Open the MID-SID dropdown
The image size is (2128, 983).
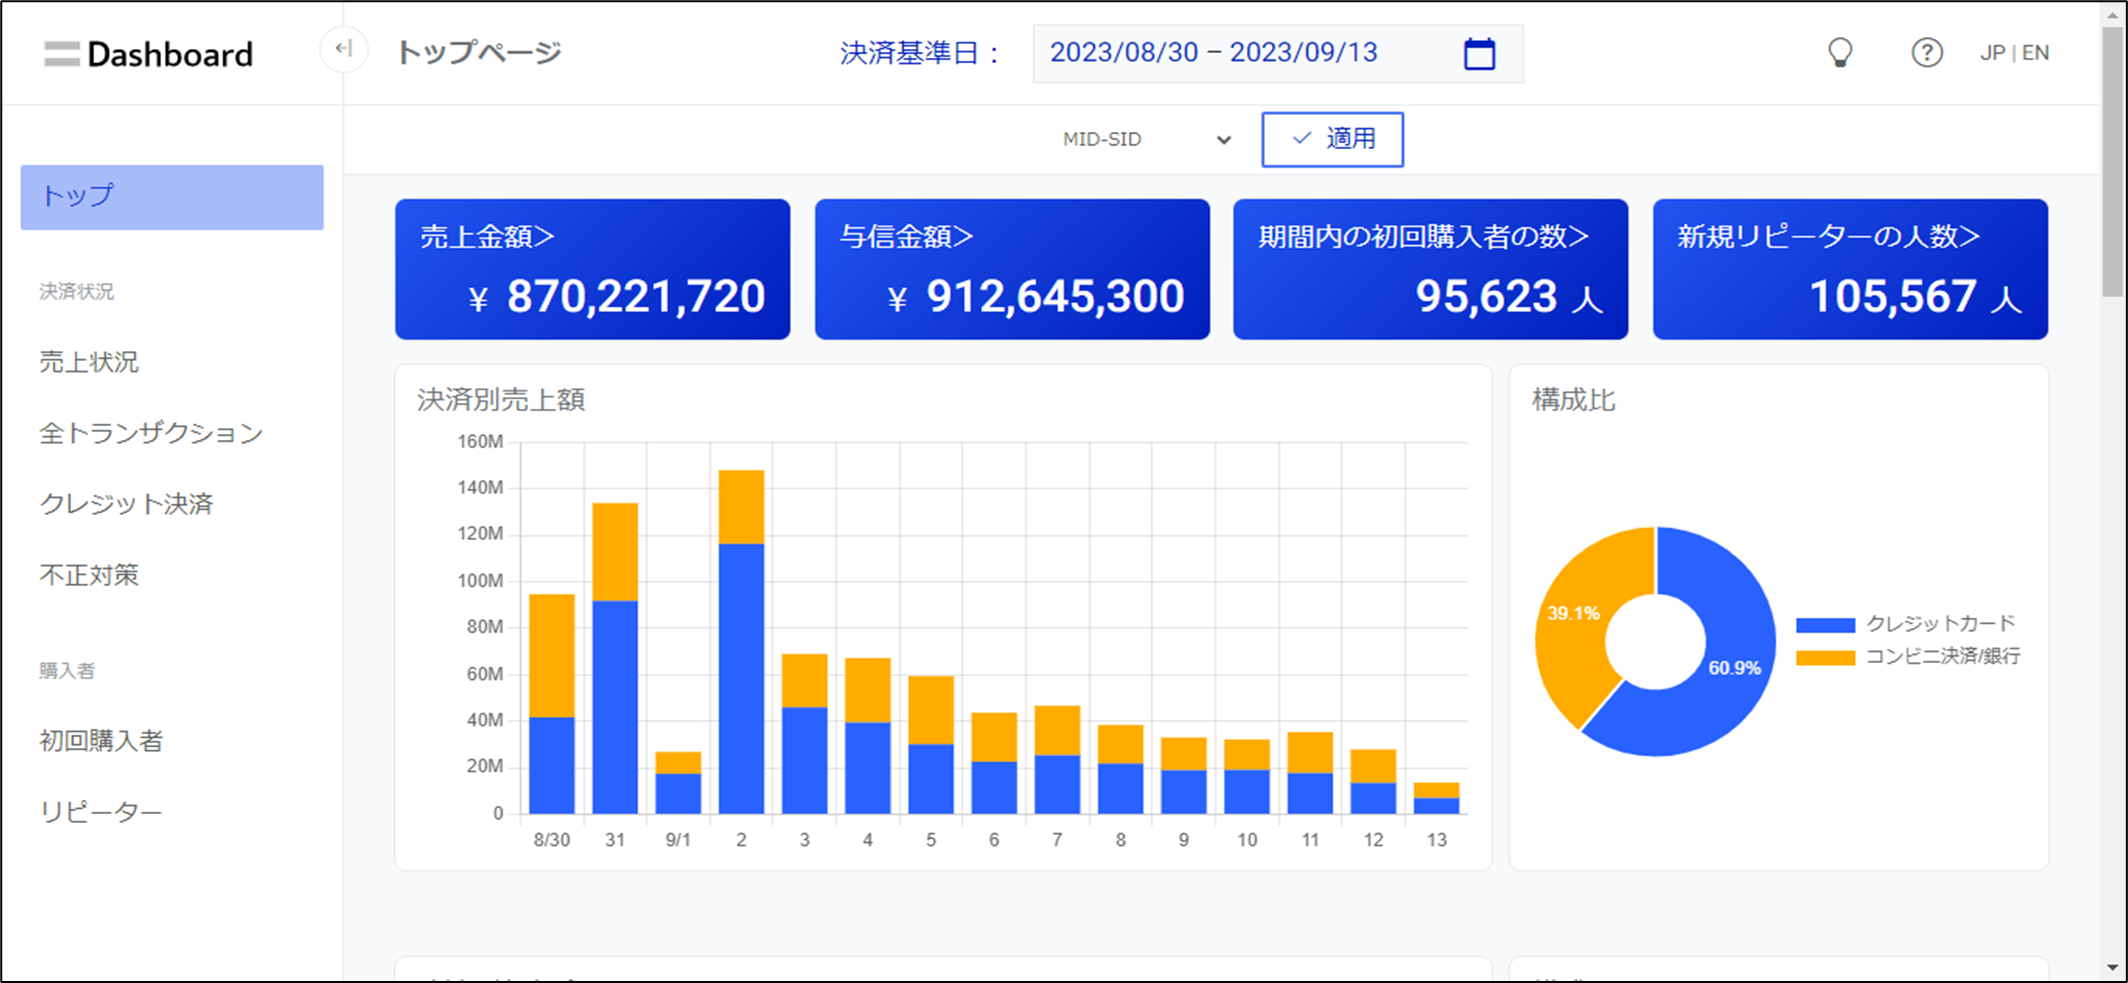[1146, 139]
